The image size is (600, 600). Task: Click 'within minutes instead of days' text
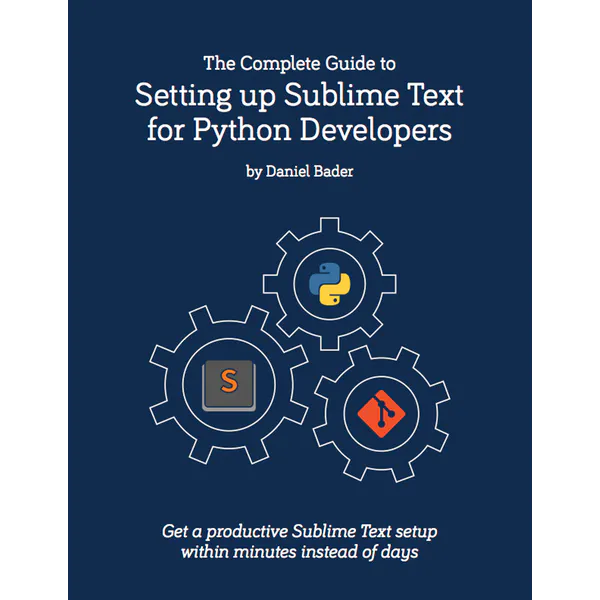click(x=299, y=552)
